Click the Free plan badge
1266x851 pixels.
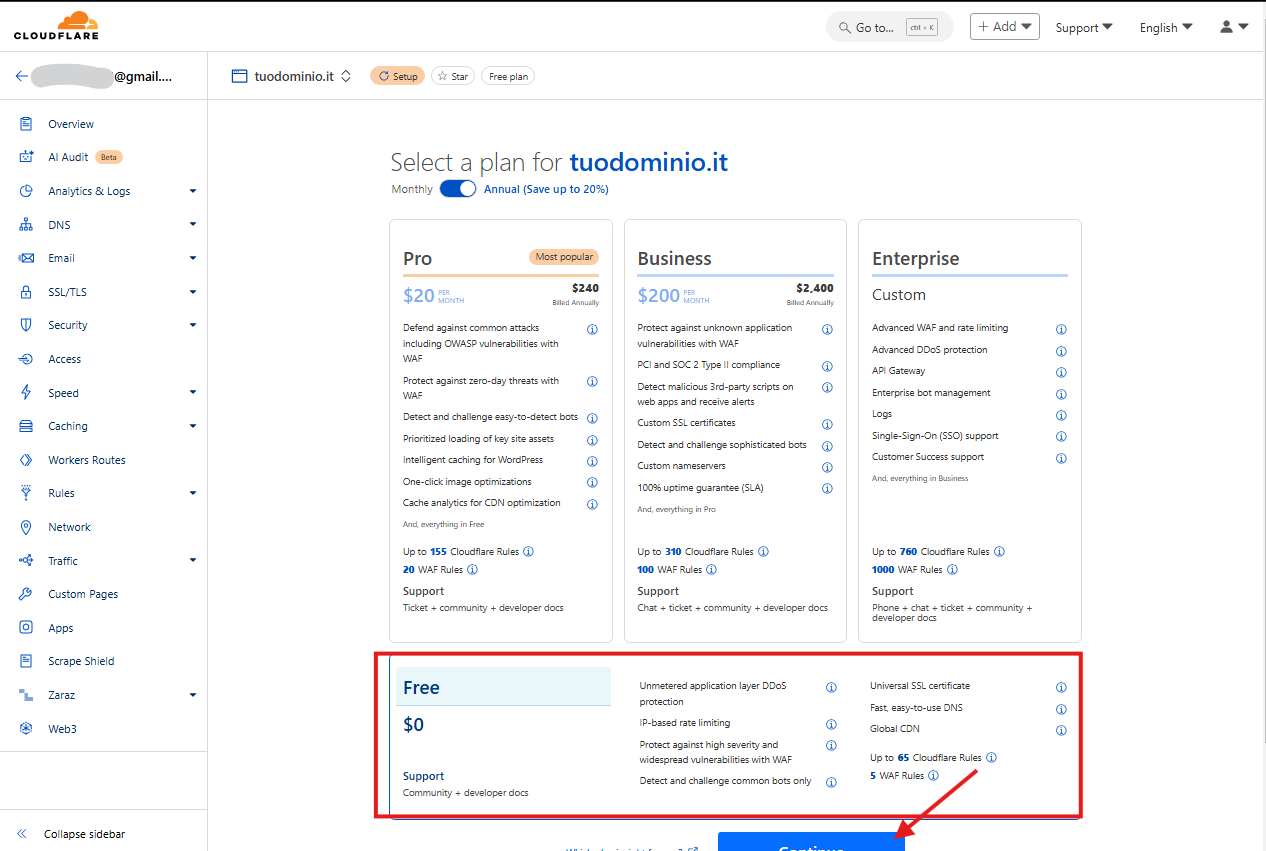coord(508,76)
